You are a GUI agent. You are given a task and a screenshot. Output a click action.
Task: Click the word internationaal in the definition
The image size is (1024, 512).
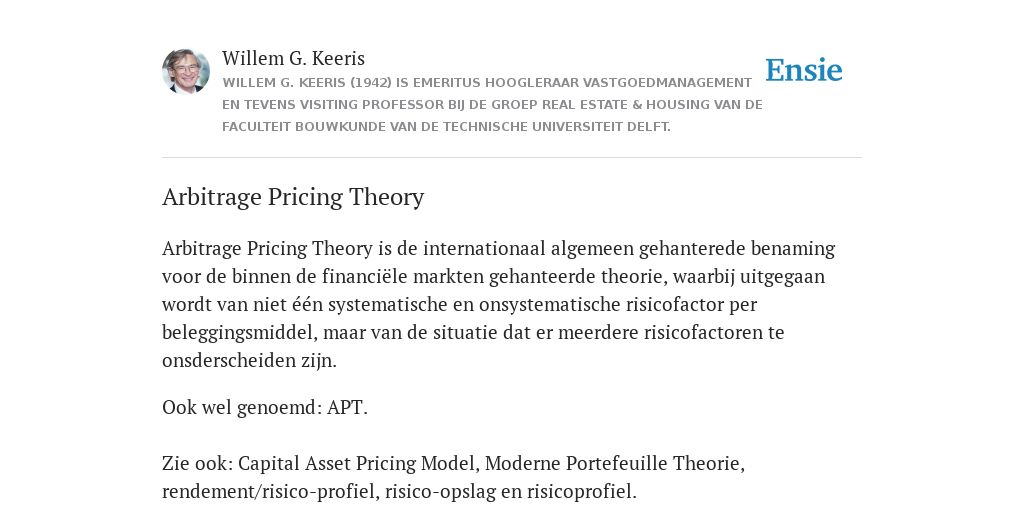[484, 248]
